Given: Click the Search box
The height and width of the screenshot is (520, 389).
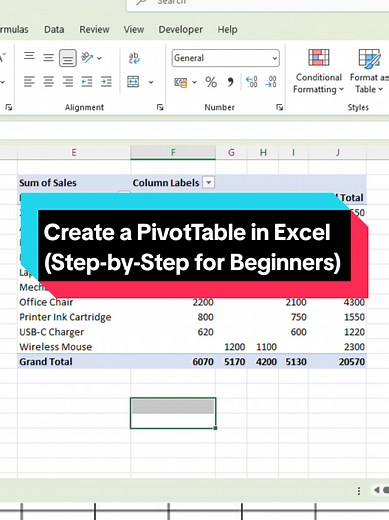Looking at the screenshot, I should click(258, 5).
